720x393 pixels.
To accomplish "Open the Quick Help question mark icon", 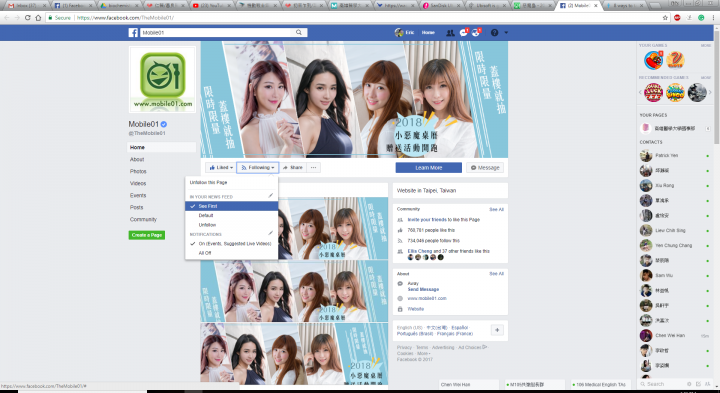I will 494,33.
